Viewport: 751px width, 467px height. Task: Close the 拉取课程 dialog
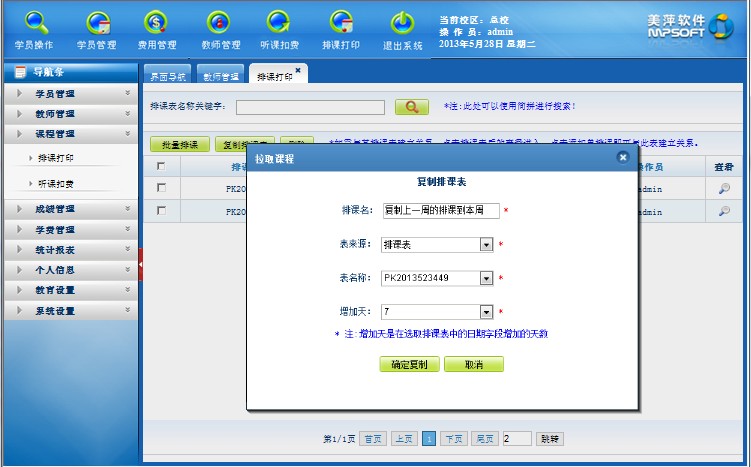(623, 157)
